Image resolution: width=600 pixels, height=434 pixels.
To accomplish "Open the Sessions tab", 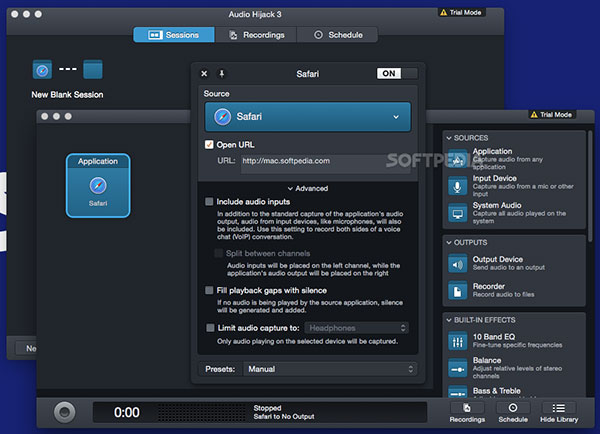I will (x=174, y=35).
